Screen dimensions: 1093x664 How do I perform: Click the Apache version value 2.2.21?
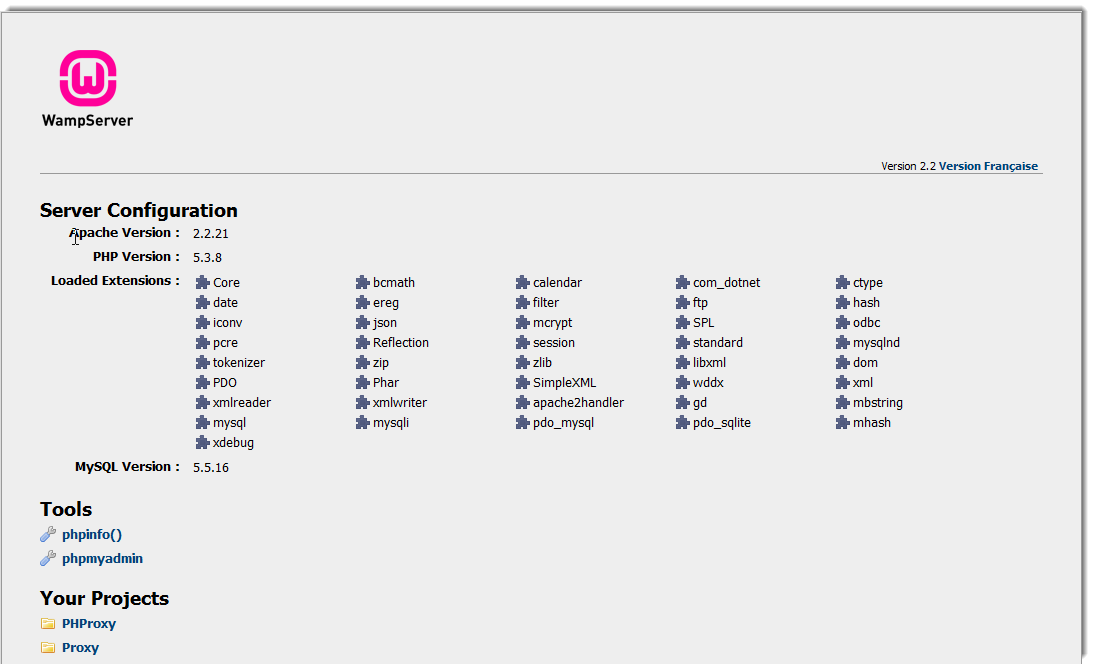pos(211,233)
